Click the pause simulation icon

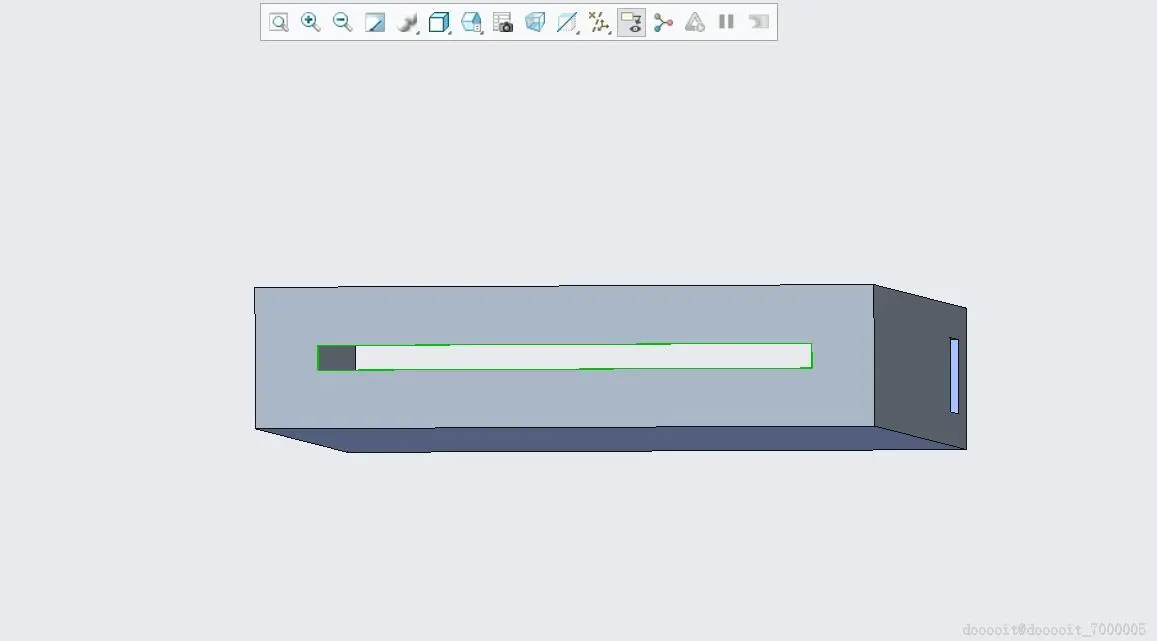click(x=726, y=22)
